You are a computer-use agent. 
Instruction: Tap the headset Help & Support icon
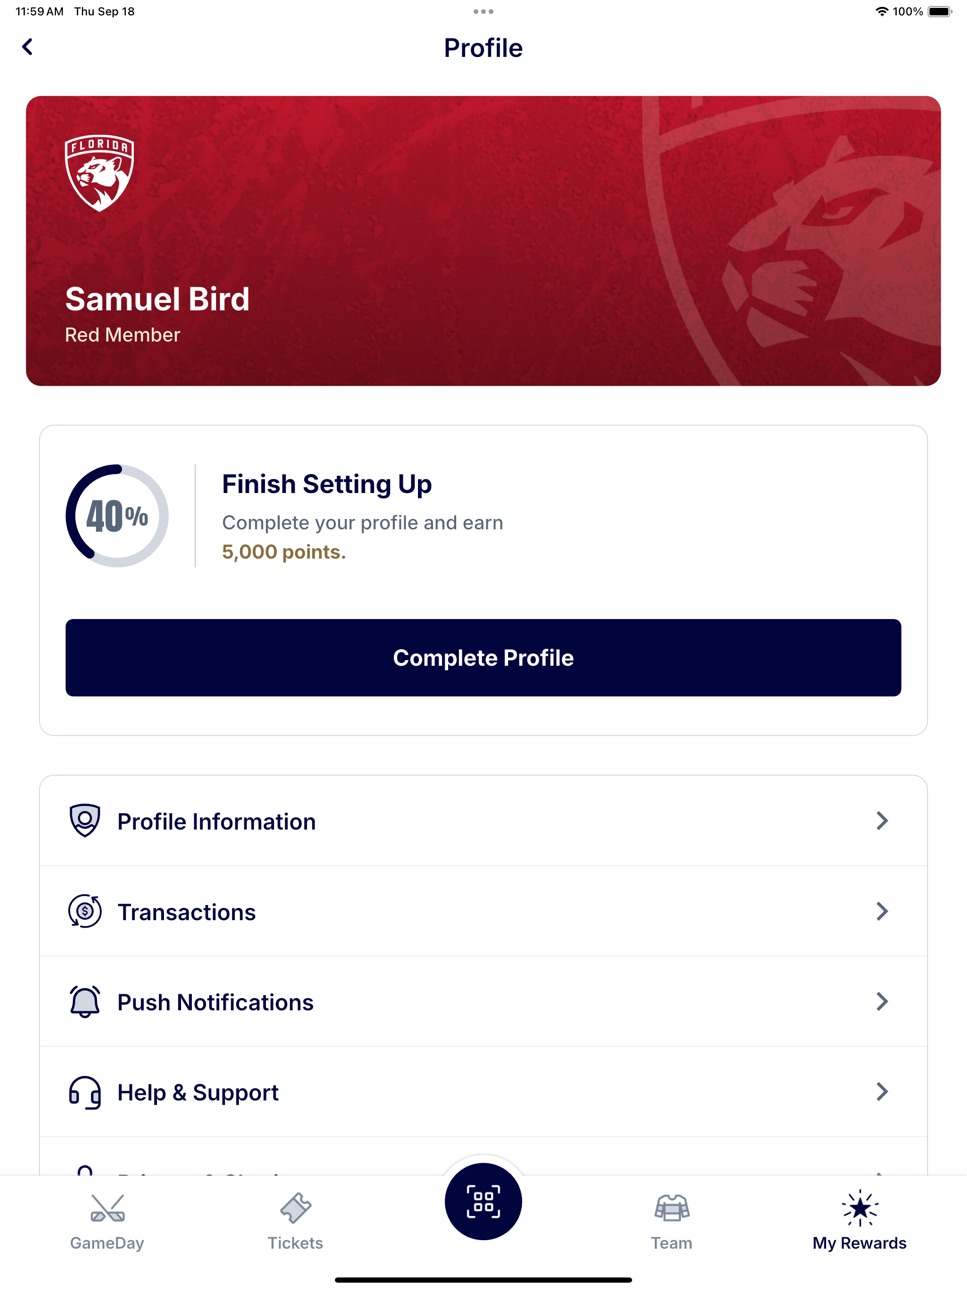(x=85, y=1092)
